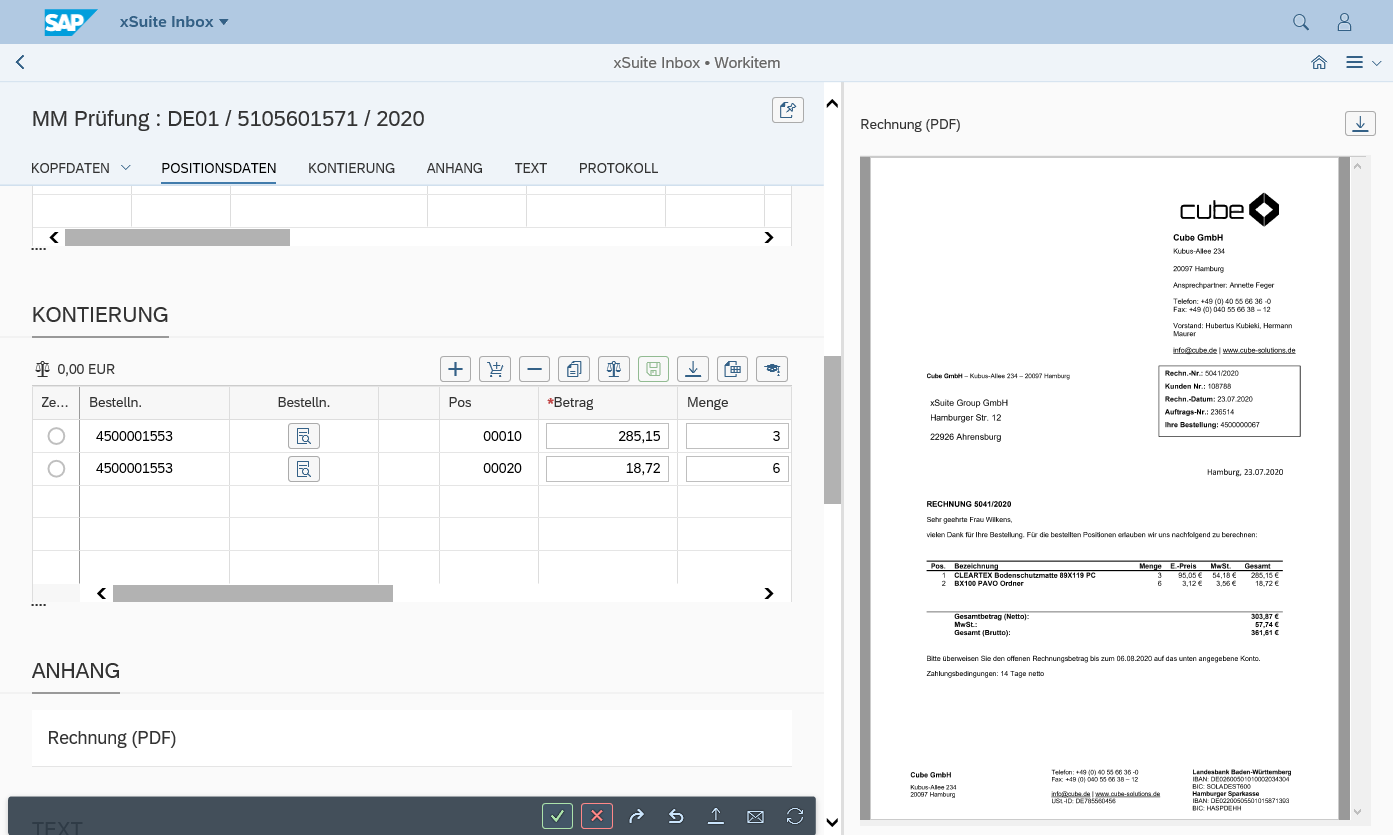1393x835 pixels.
Task: Open the hamburger menu in the header
Action: pyautogui.click(x=1354, y=63)
